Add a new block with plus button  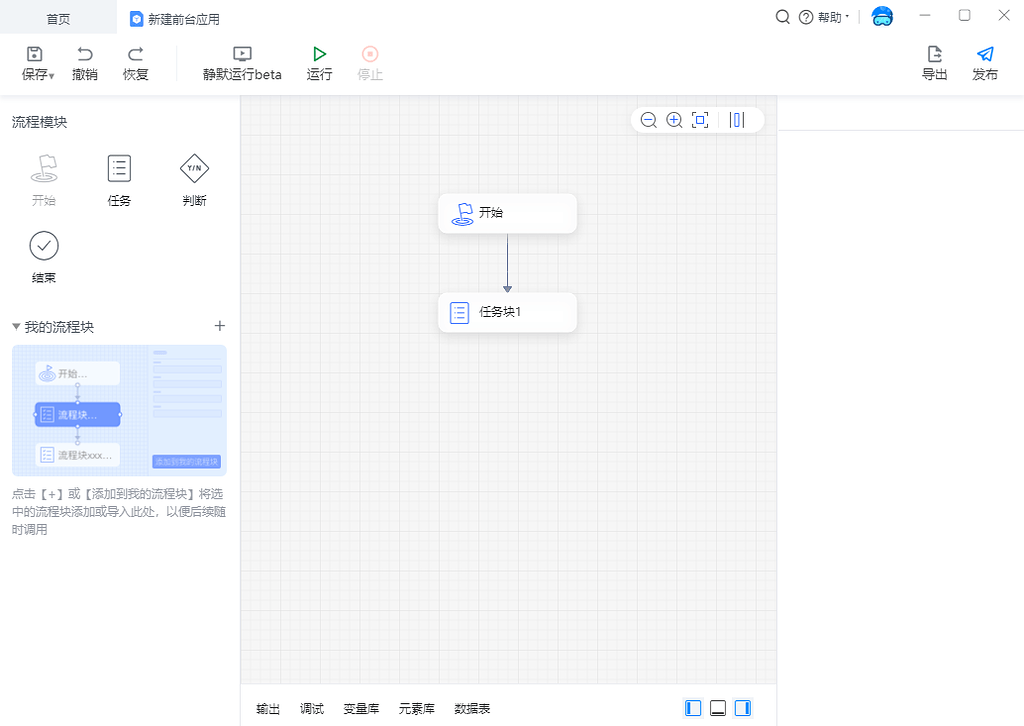220,326
